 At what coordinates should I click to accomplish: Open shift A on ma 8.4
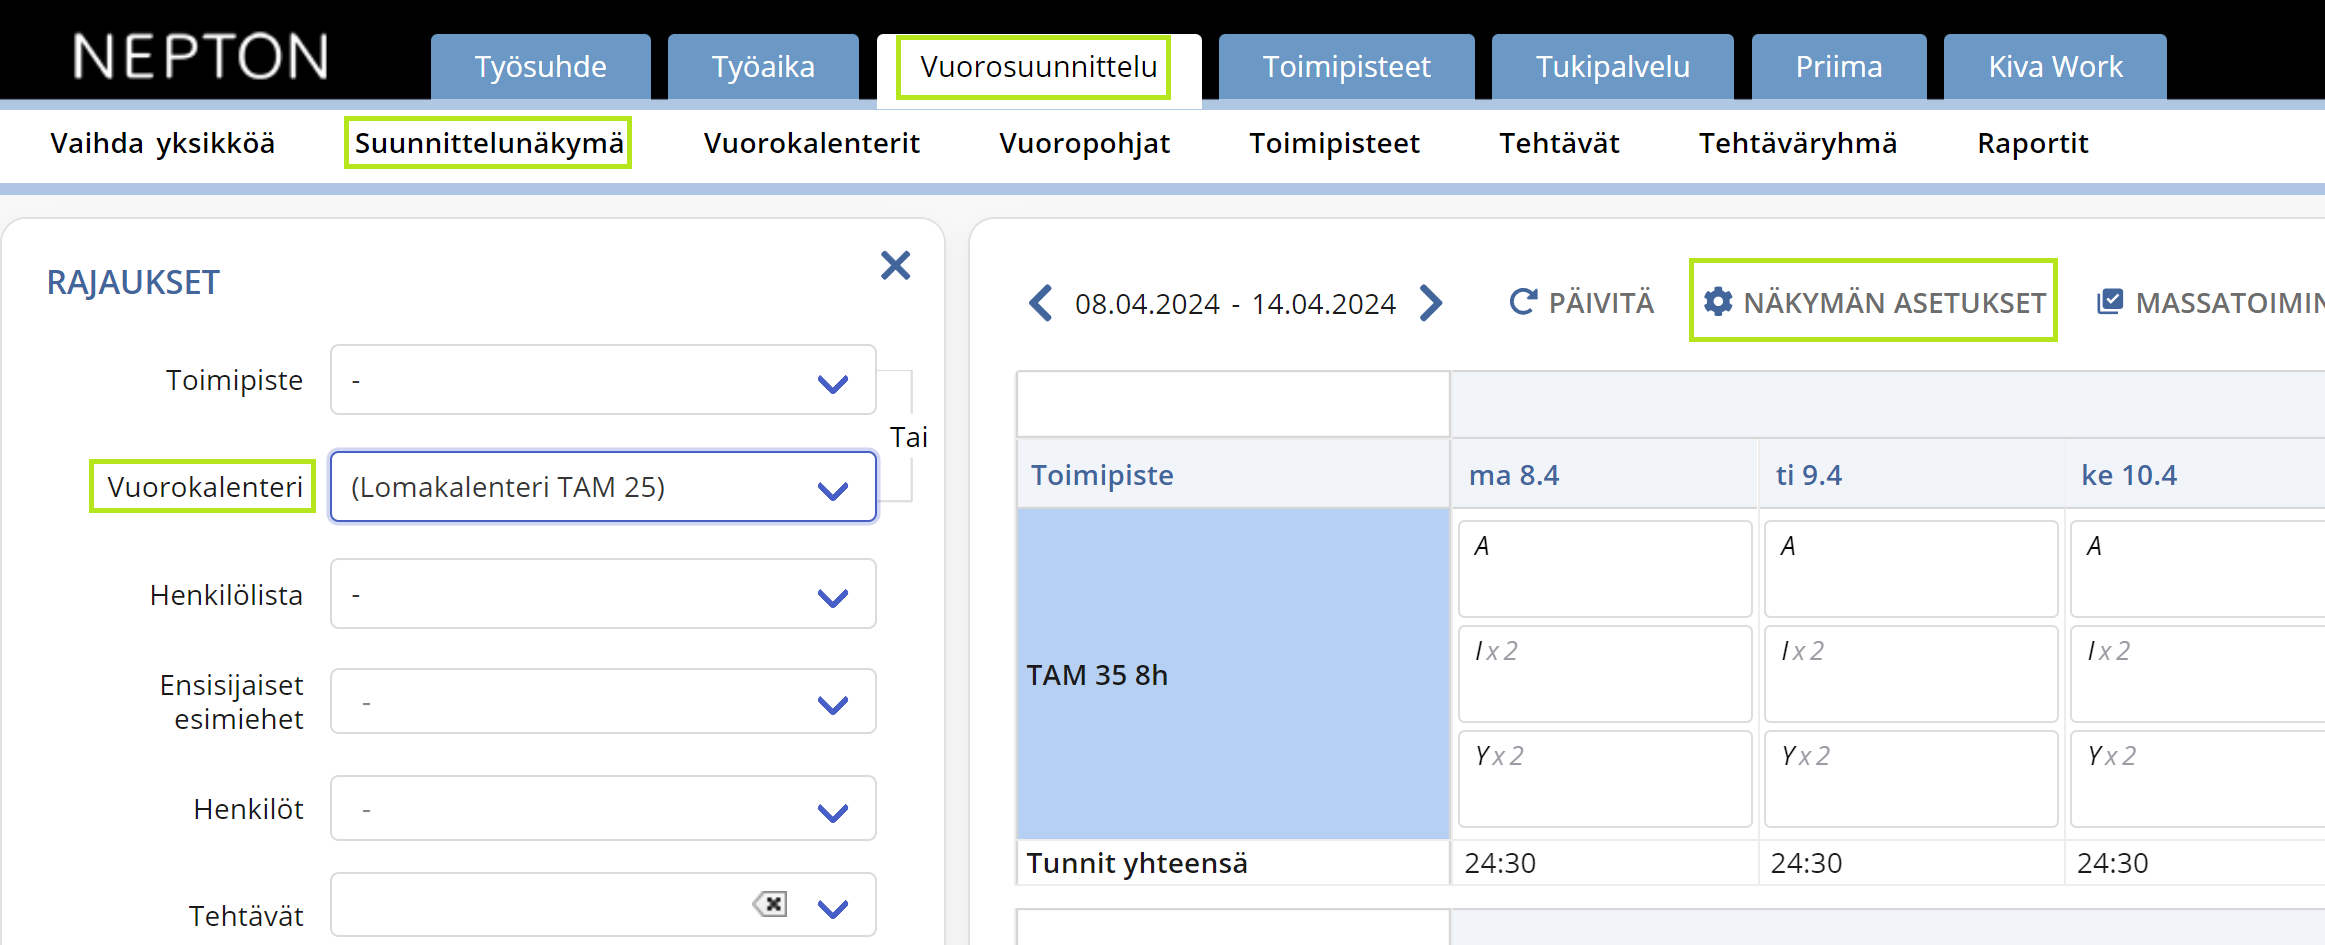pos(1605,568)
